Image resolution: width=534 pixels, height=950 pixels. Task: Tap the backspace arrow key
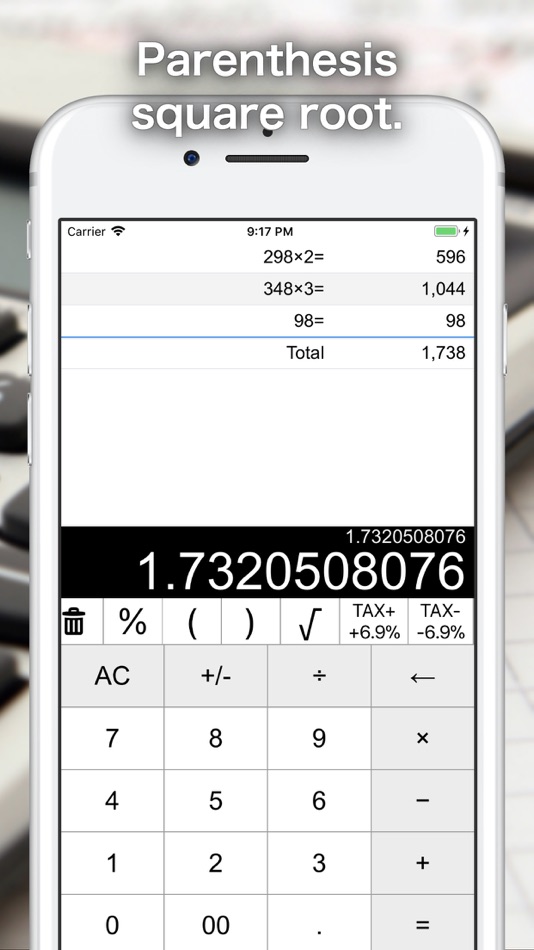[x=423, y=676]
